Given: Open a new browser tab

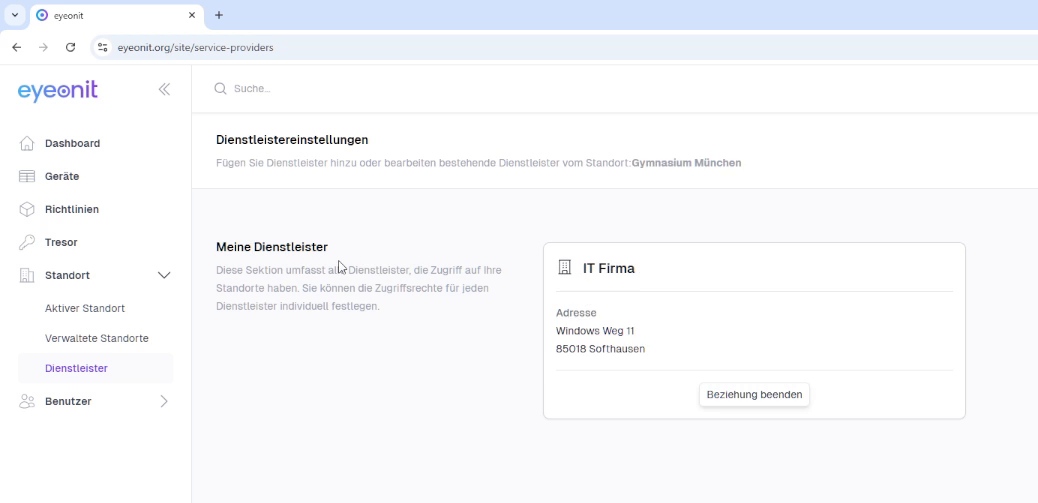Looking at the screenshot, I should pos(219,15).
